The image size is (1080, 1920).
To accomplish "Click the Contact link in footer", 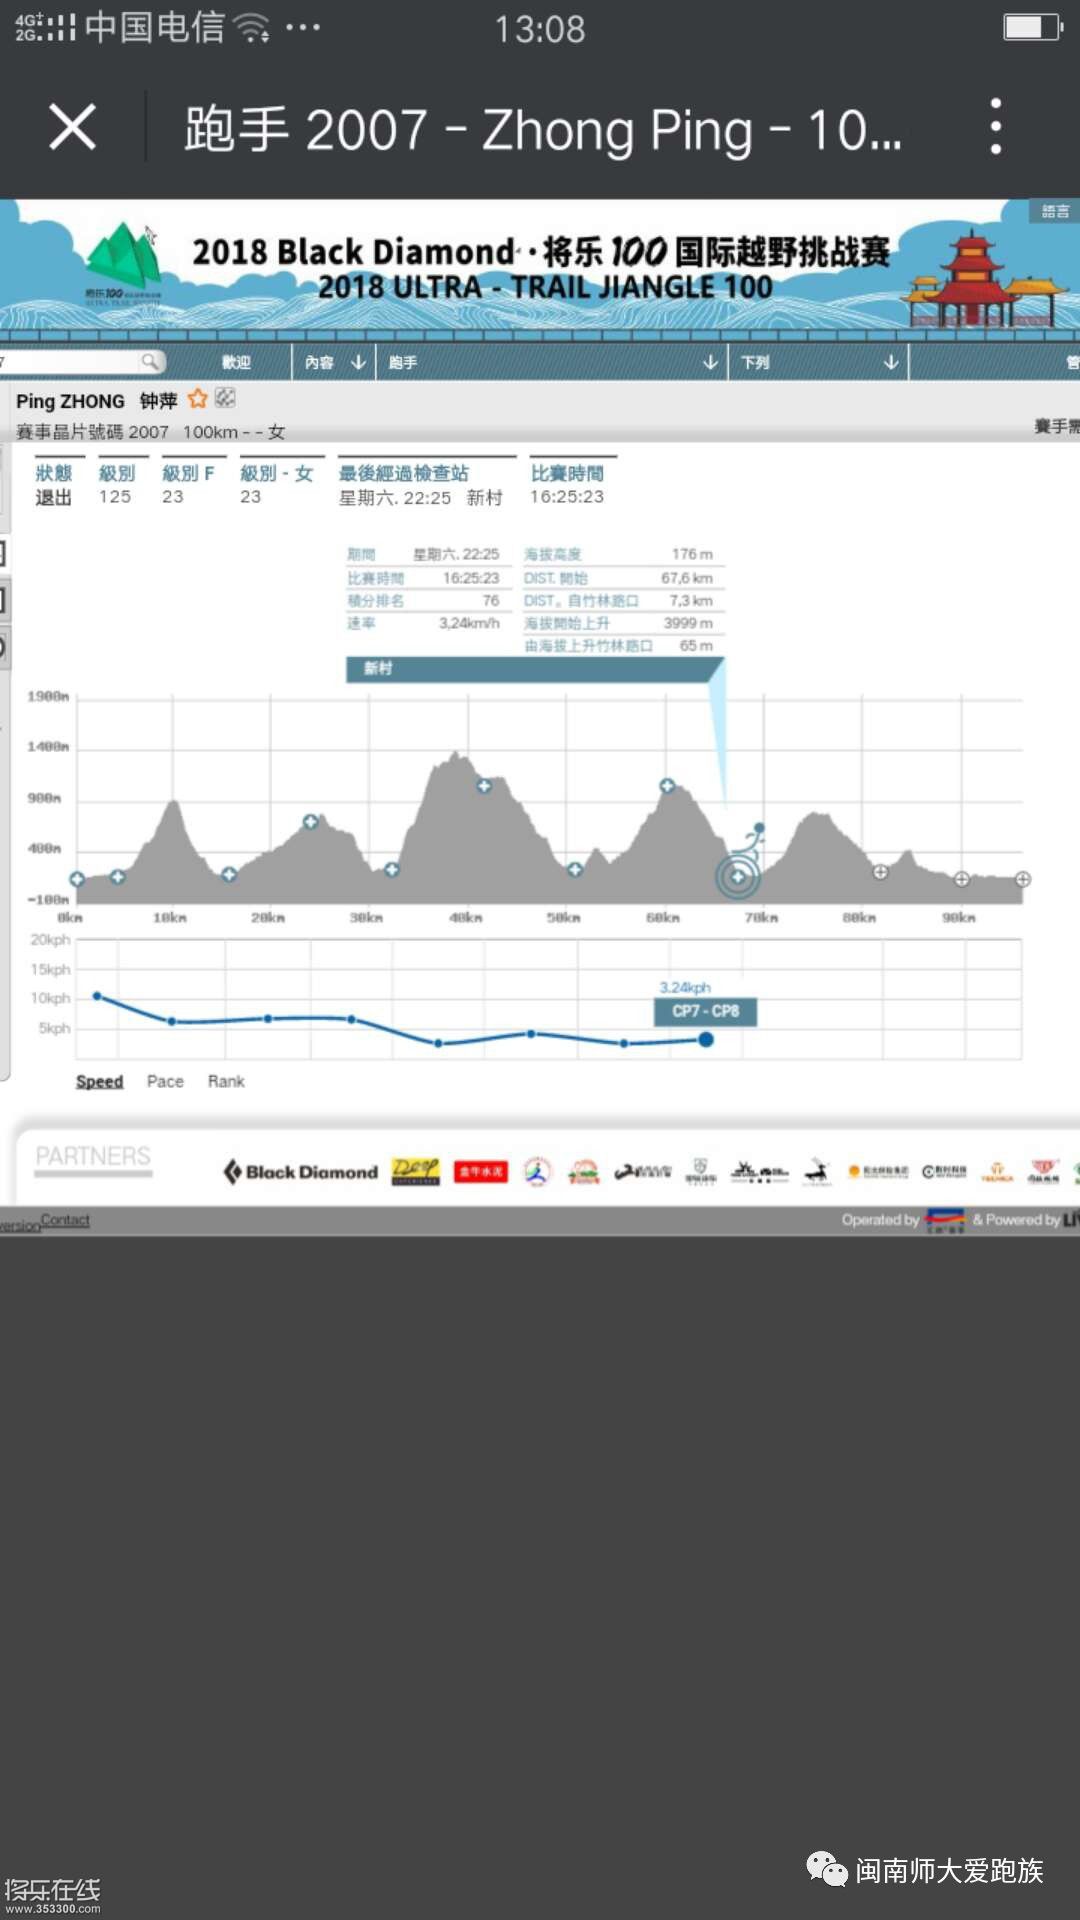I will (65, 1220).
